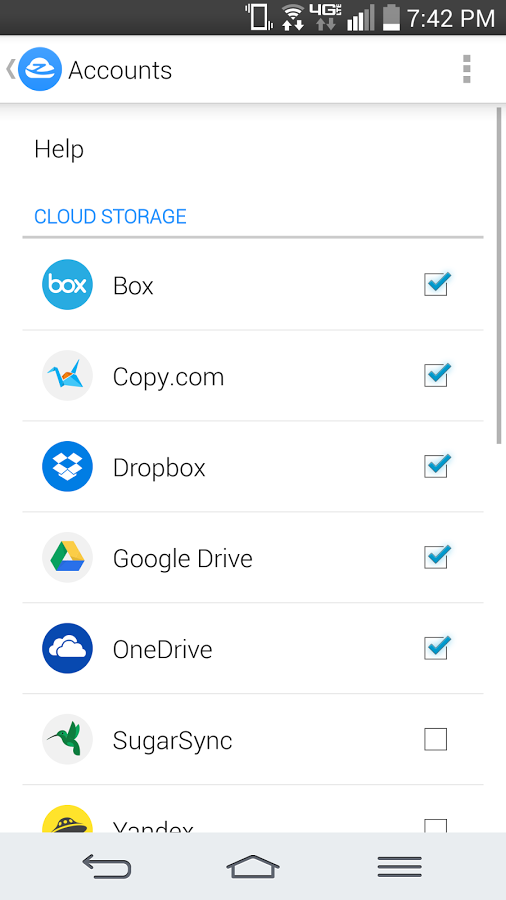
Task: Enable the SugarSync account checkbox
Action: click(x=435, y=739)
